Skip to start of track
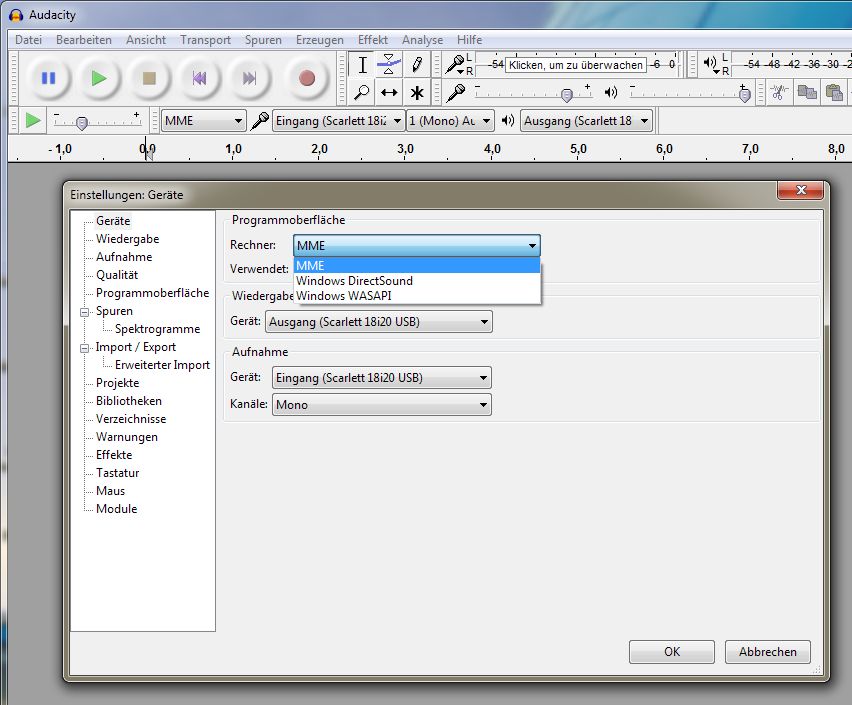The height and width of the screenshot is (705, 852). [x=199, y=78]
